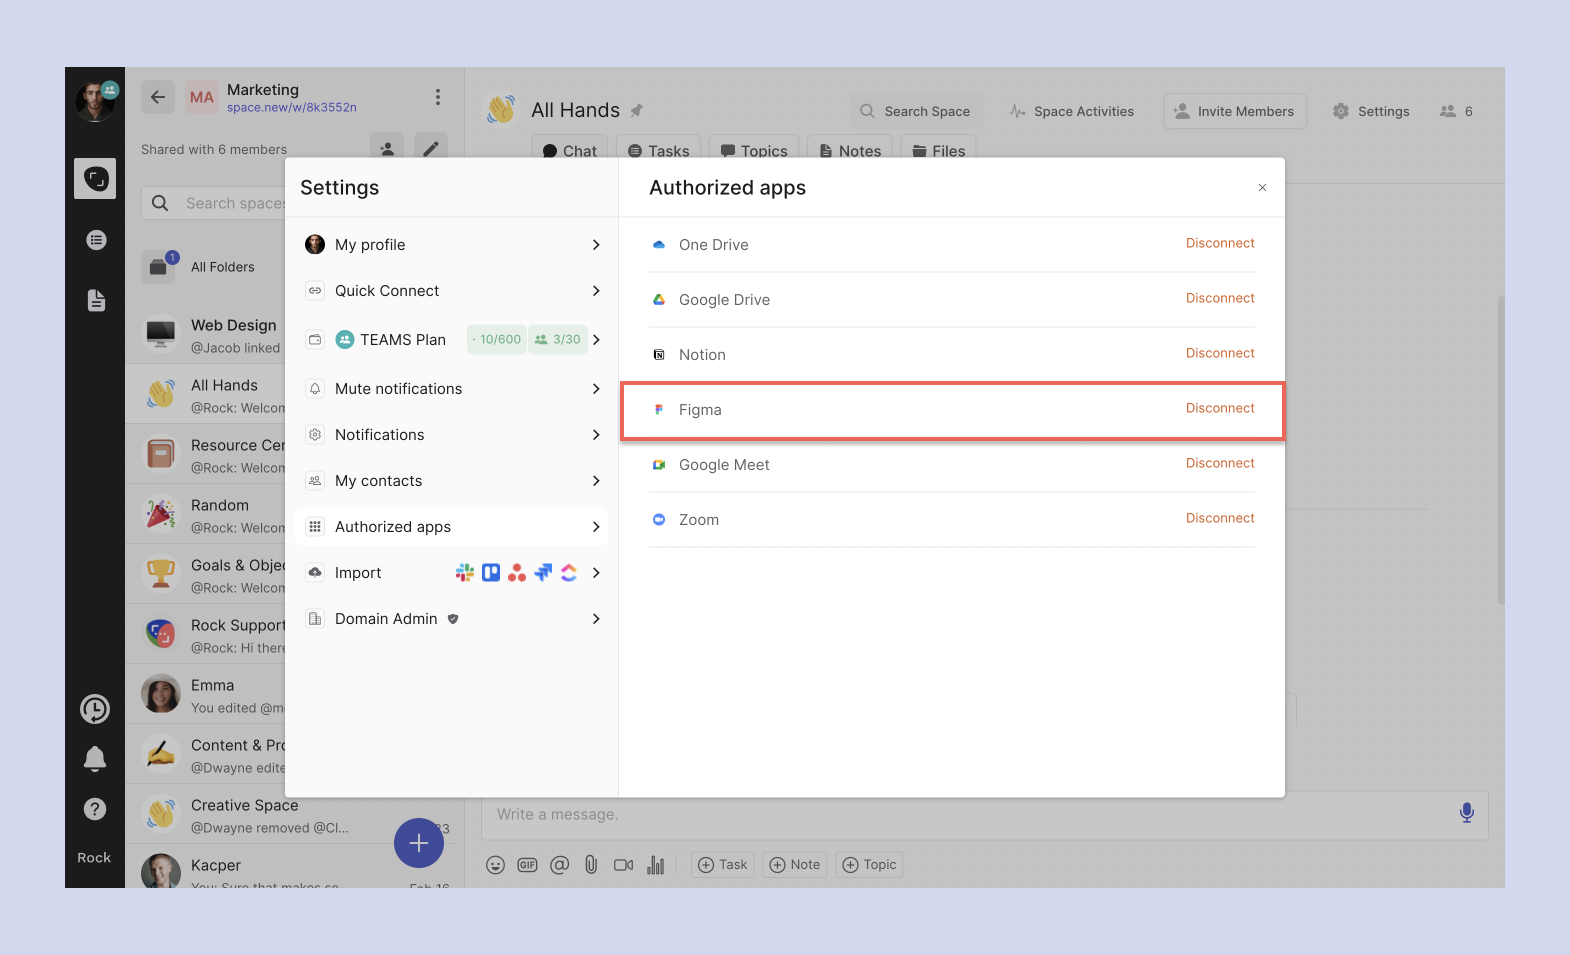
Task: Disconnect Figma
Action: [1220, 408]
